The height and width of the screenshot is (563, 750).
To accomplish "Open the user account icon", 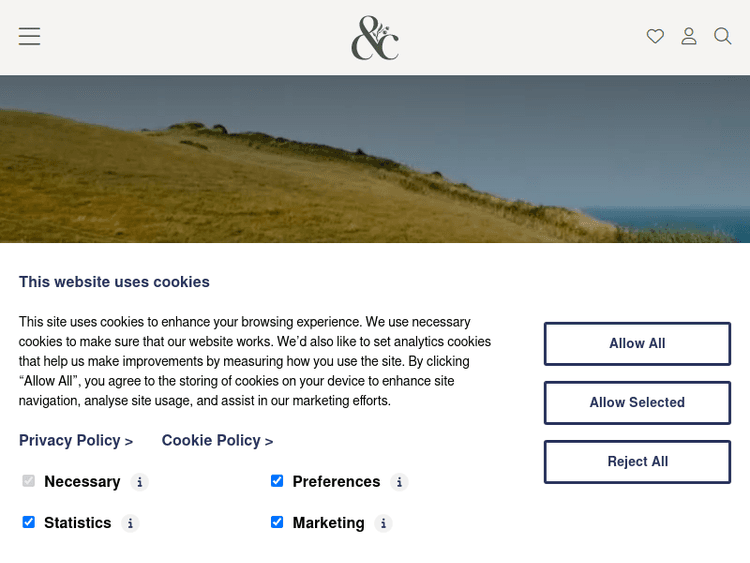I will point(689,36).
